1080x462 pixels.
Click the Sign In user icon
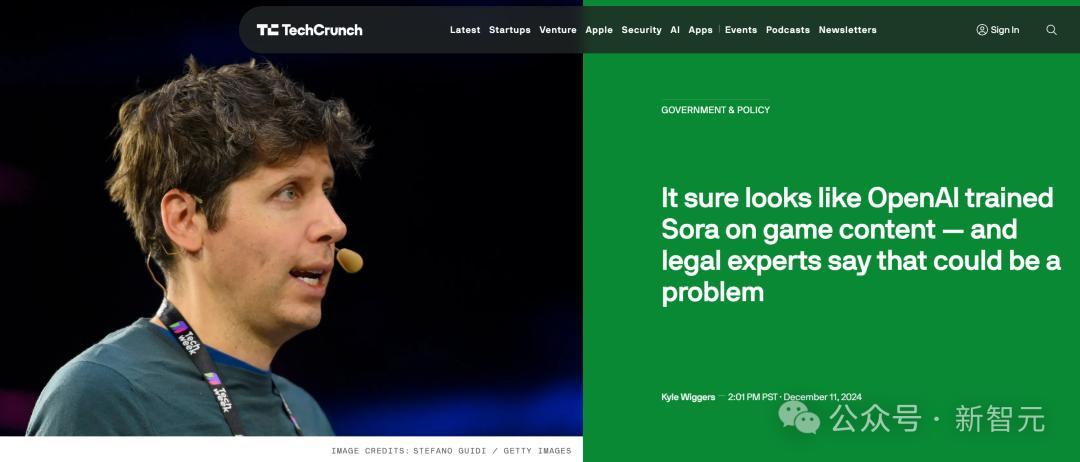[x=982, y=30]
